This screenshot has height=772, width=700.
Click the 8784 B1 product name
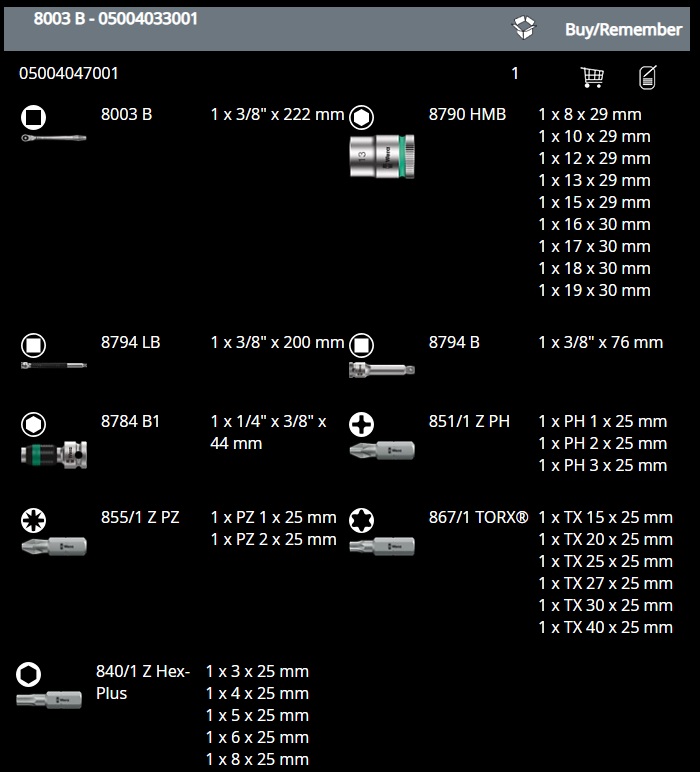130,421
